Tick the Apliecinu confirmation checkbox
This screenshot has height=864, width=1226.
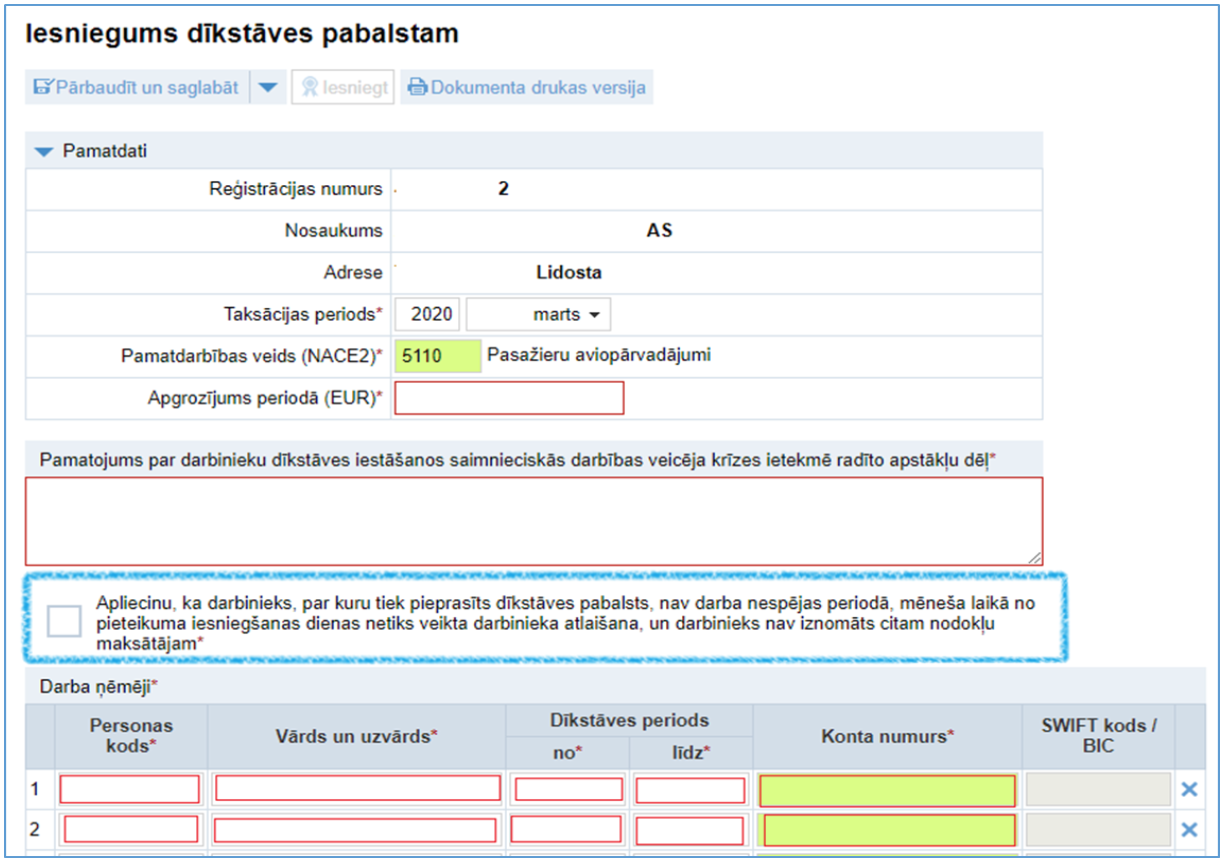(64, 621)
